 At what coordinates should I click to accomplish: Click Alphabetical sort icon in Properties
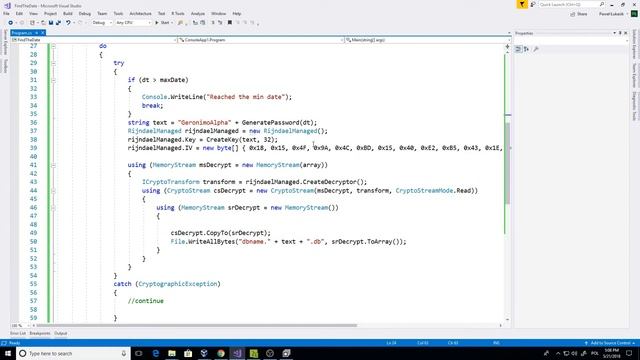click(527, 49)
